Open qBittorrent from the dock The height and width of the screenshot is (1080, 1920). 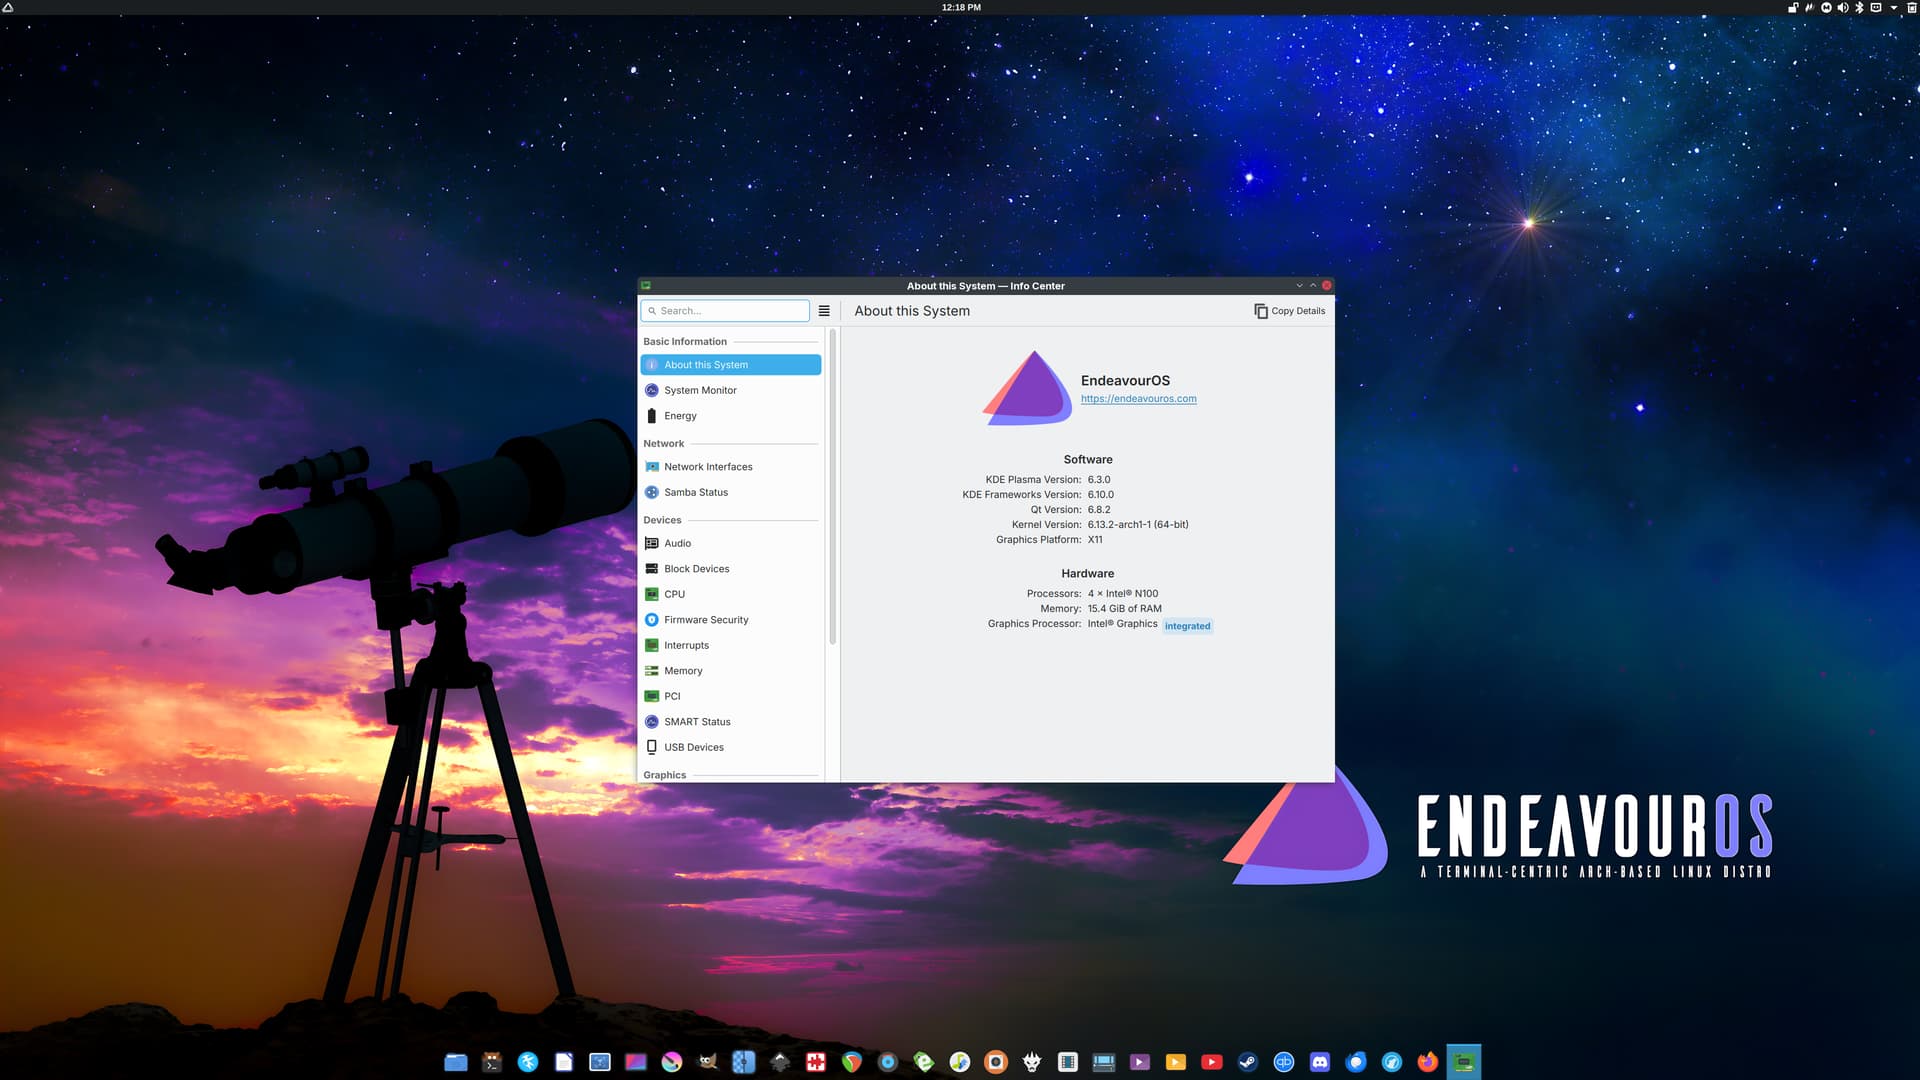point(1284,1062)
